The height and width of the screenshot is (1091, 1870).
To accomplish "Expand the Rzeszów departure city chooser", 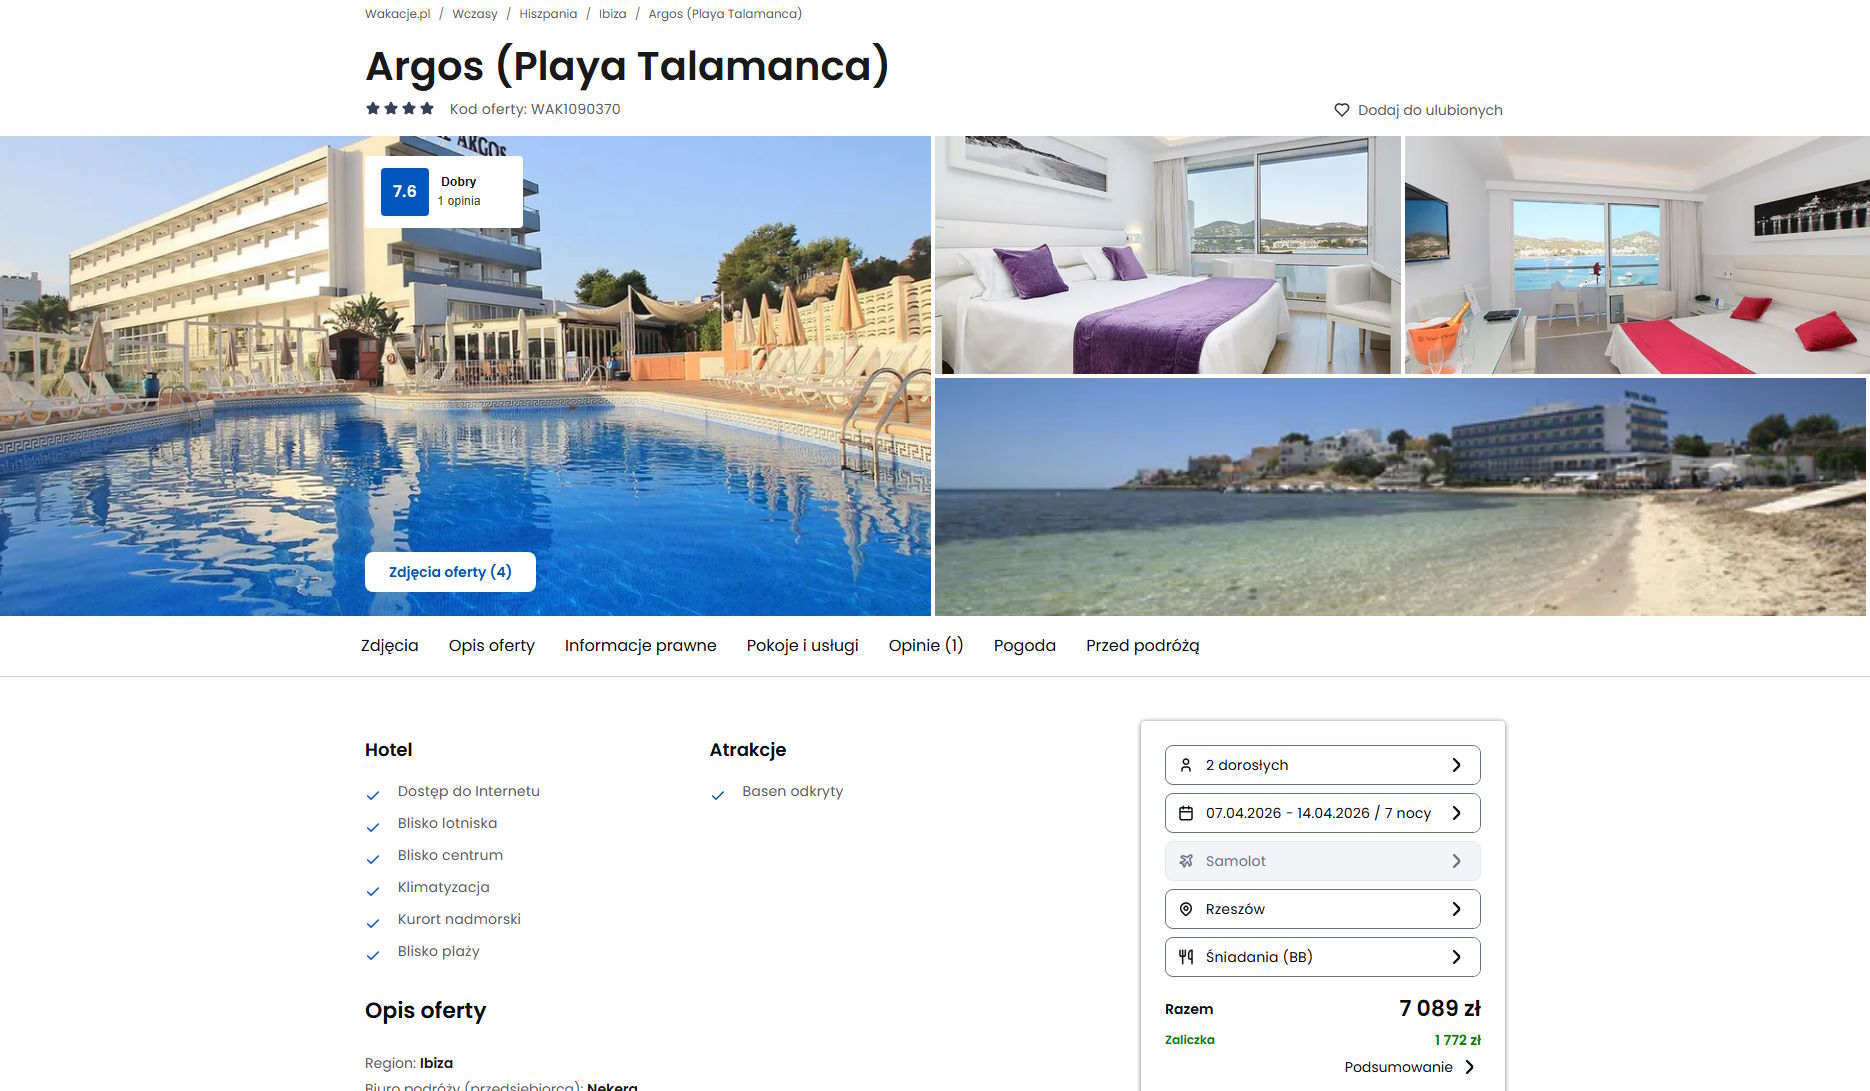I will [1323, 909].
